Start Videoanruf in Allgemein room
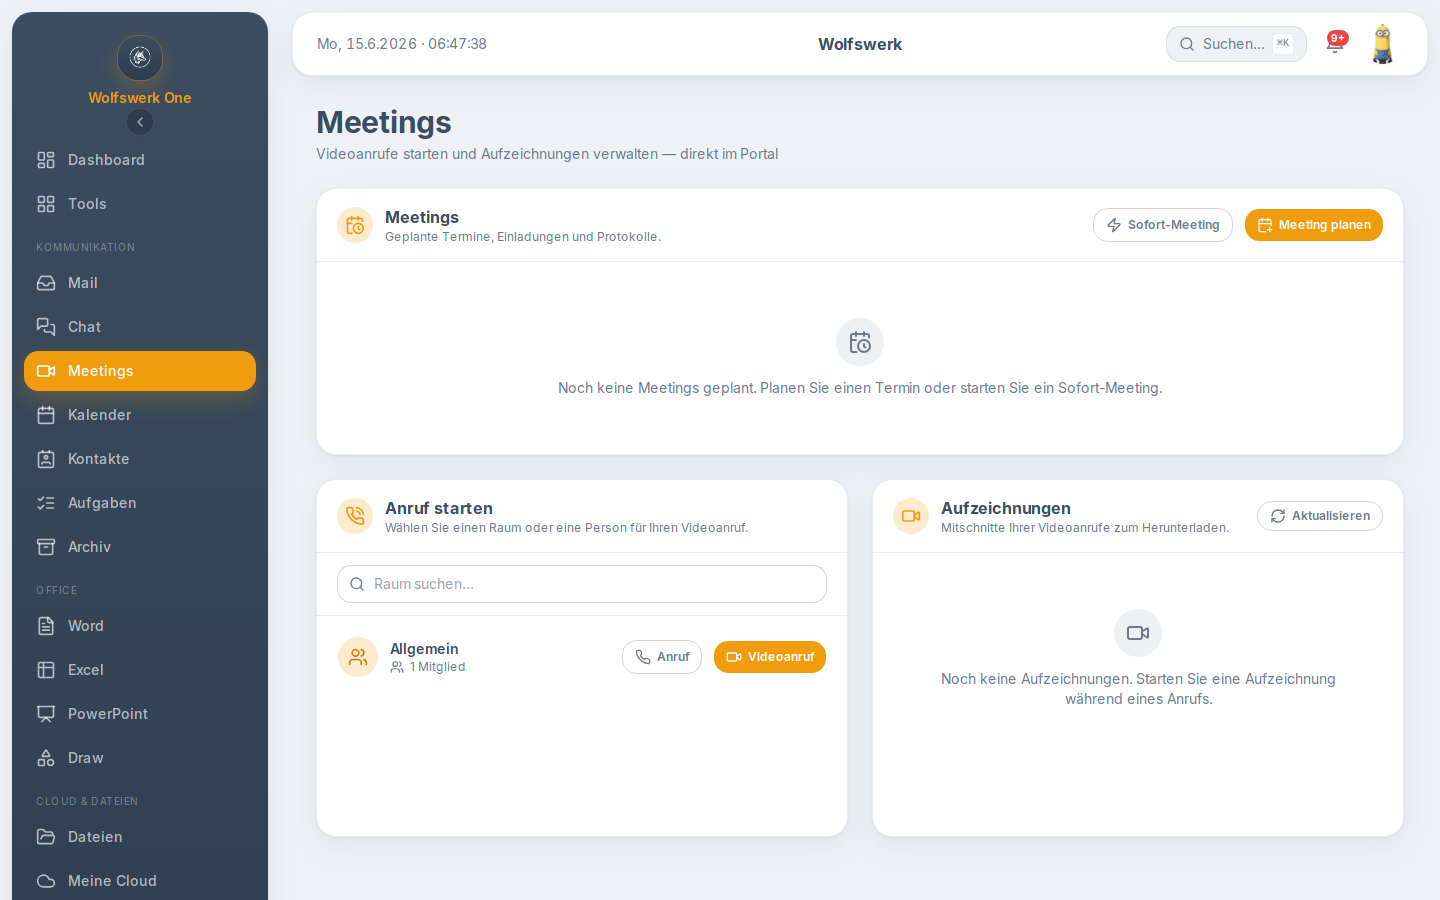1440x900 pixels. click(770, 657)
